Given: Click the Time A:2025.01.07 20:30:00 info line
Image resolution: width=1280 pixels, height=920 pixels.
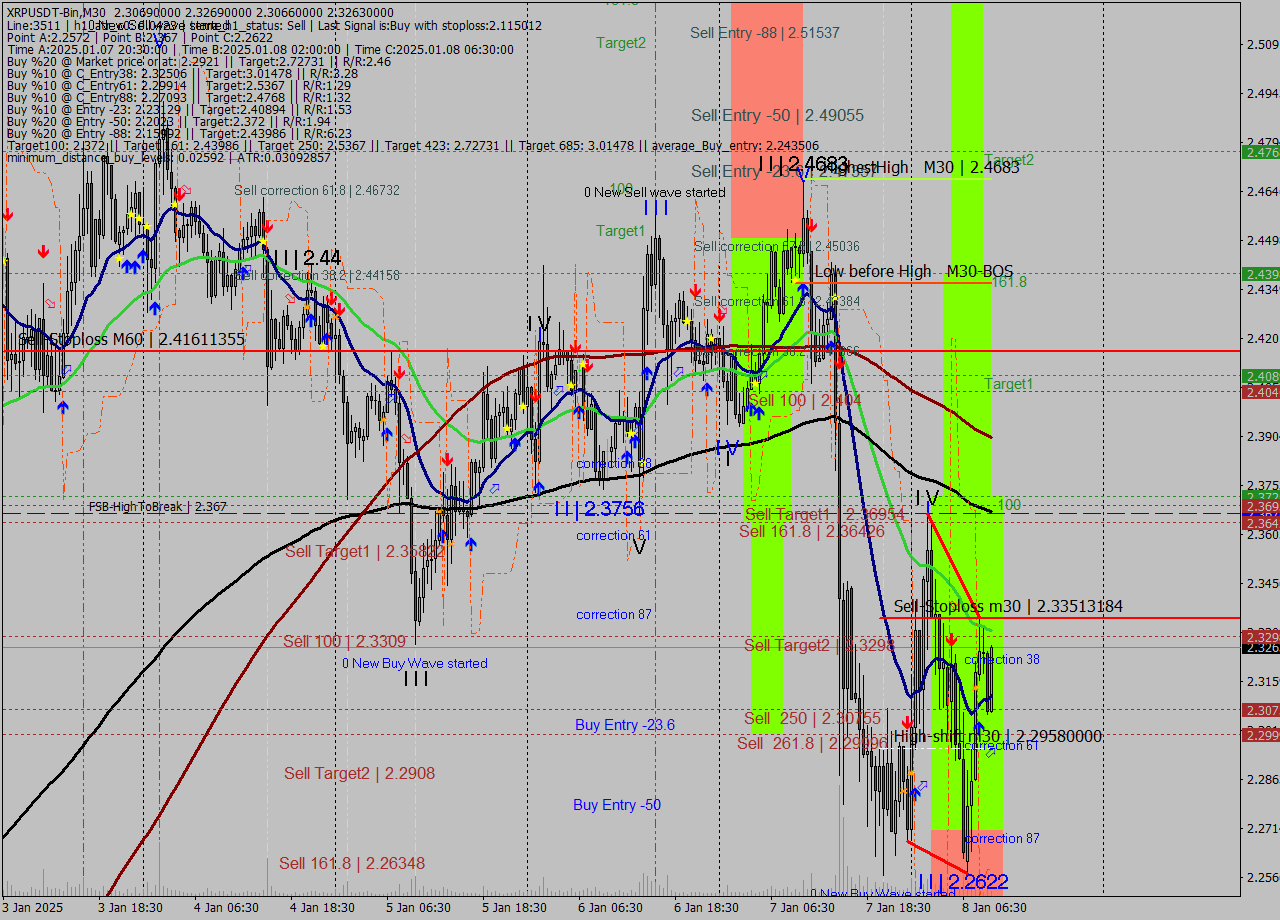Looking at the screenshot, I should click(x=262, y=49).
